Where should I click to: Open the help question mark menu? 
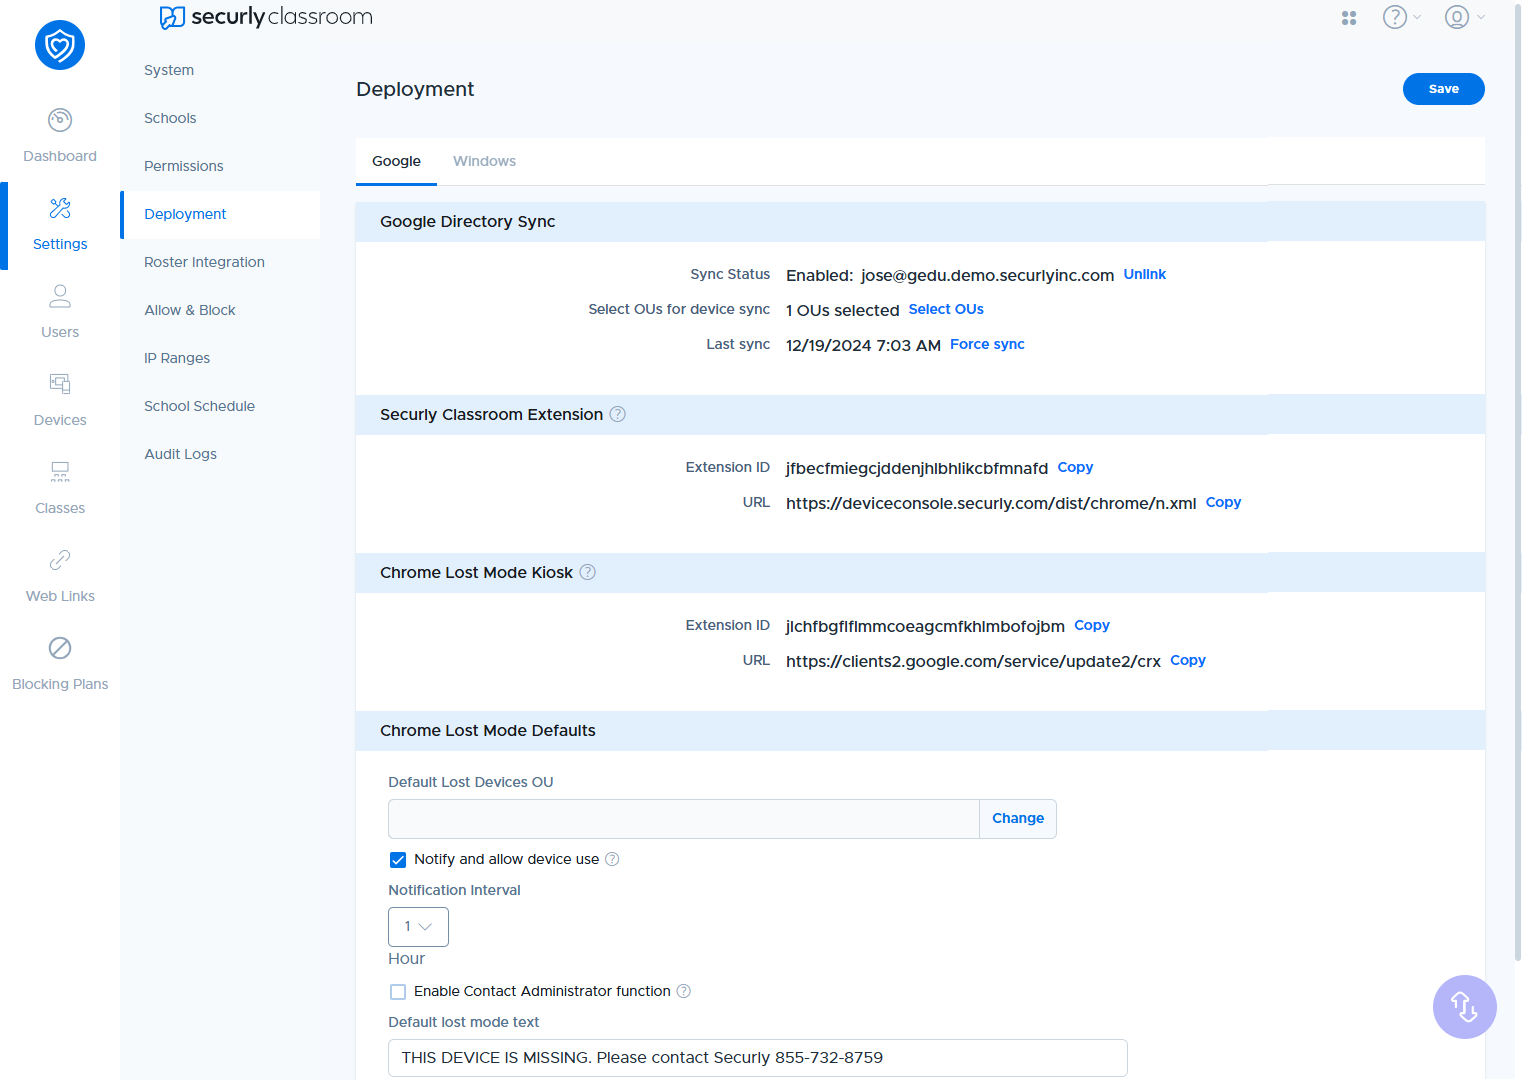click(1401, 17)
